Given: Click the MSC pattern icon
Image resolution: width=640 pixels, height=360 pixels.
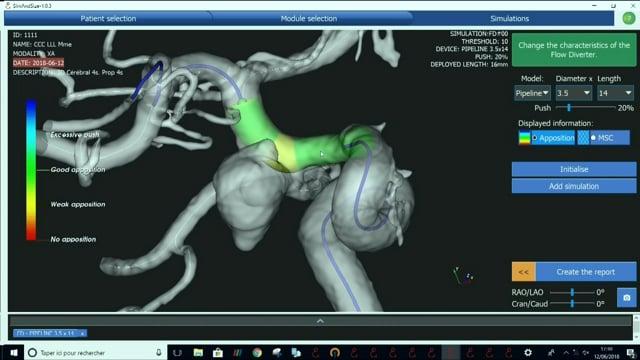Looking at the screenshot, I should point(583,138).
